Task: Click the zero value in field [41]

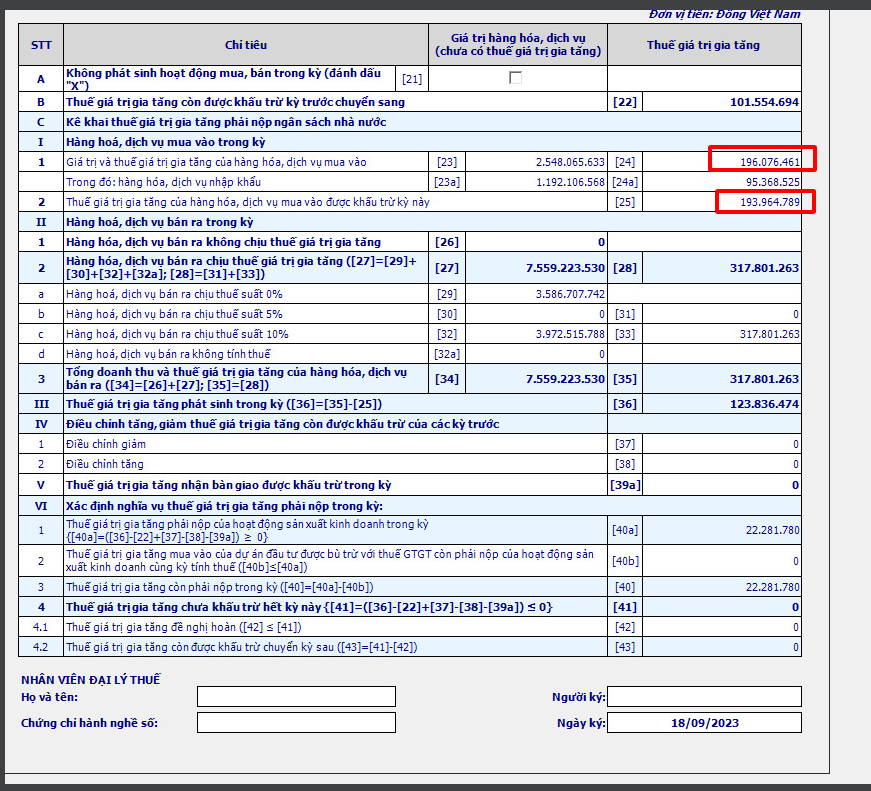Action: pos(795,608)
